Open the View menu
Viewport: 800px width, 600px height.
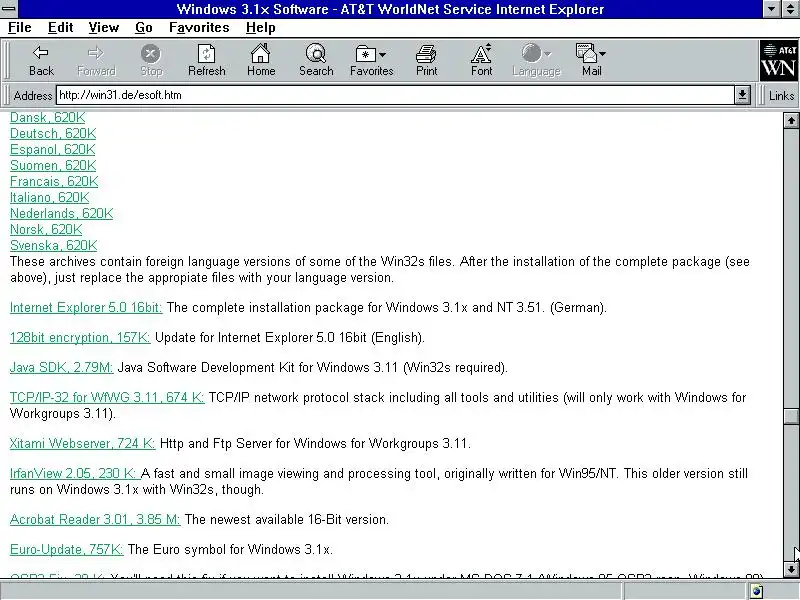pyautogui.click(x=104, y=28)
